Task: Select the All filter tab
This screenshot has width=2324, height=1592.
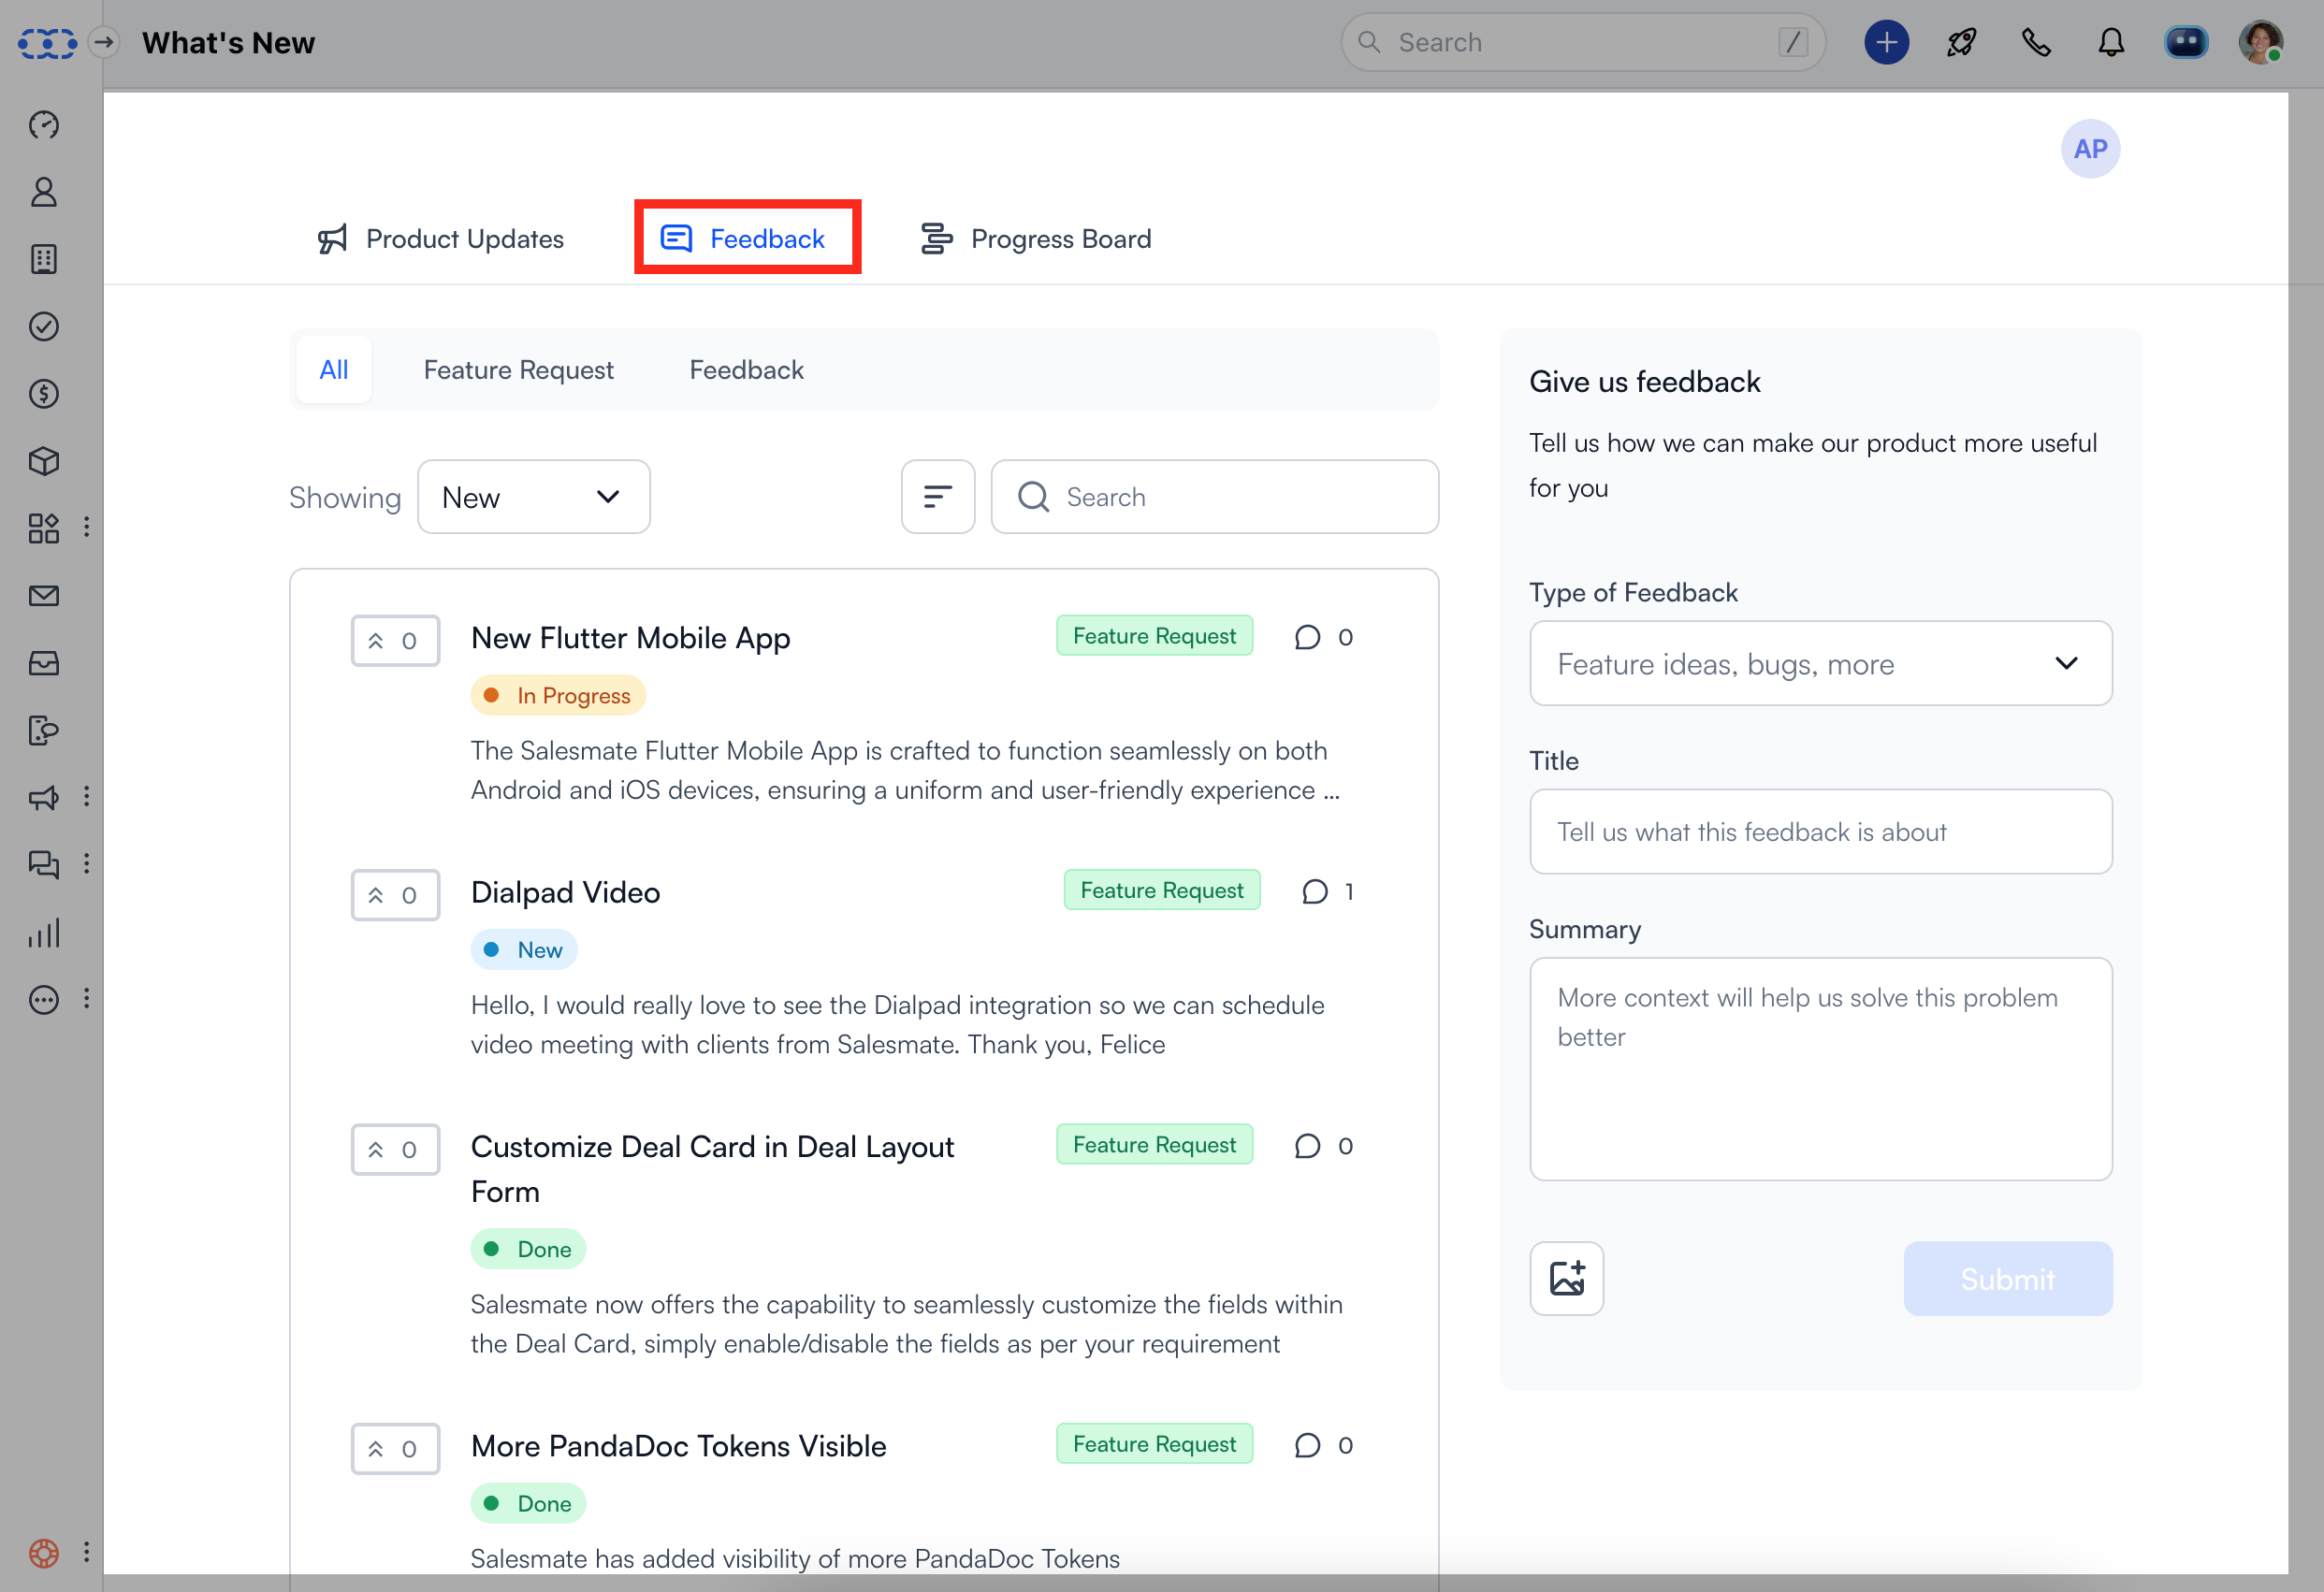Action: click(334, 370)
